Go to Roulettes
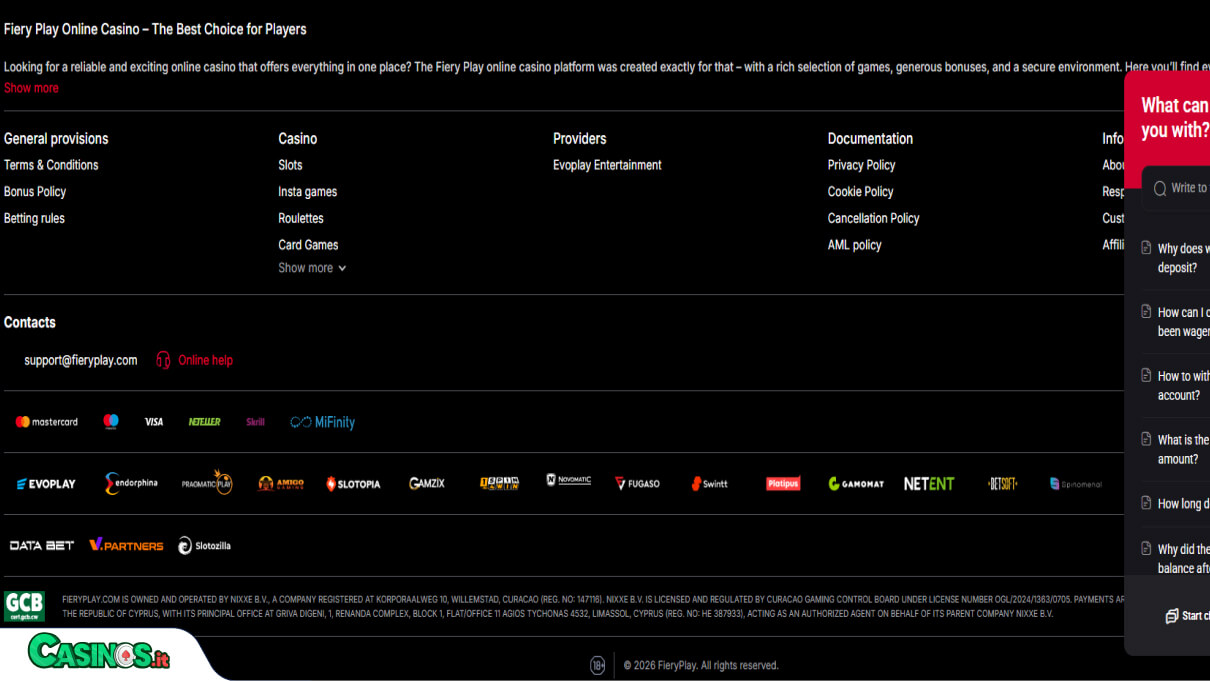This screenshot has height=681, width=1210. [x=301, y=218]
